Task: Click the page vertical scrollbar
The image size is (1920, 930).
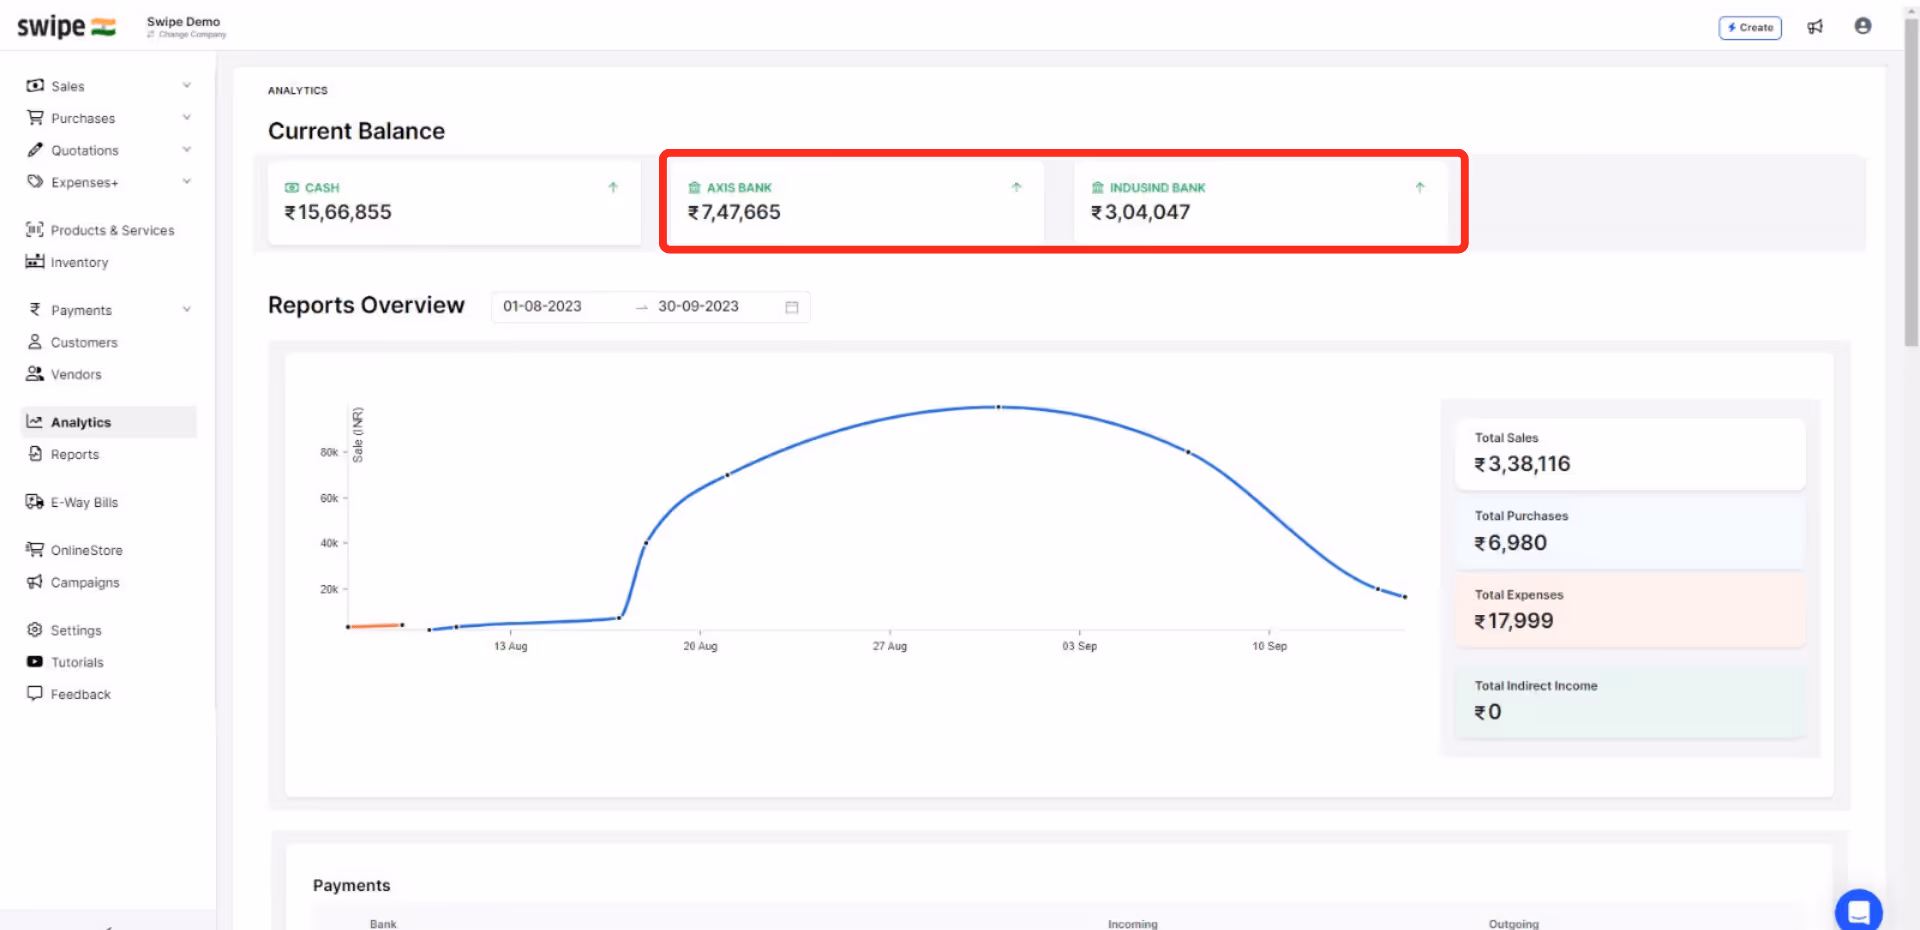Action: (x=1911, y=183)
